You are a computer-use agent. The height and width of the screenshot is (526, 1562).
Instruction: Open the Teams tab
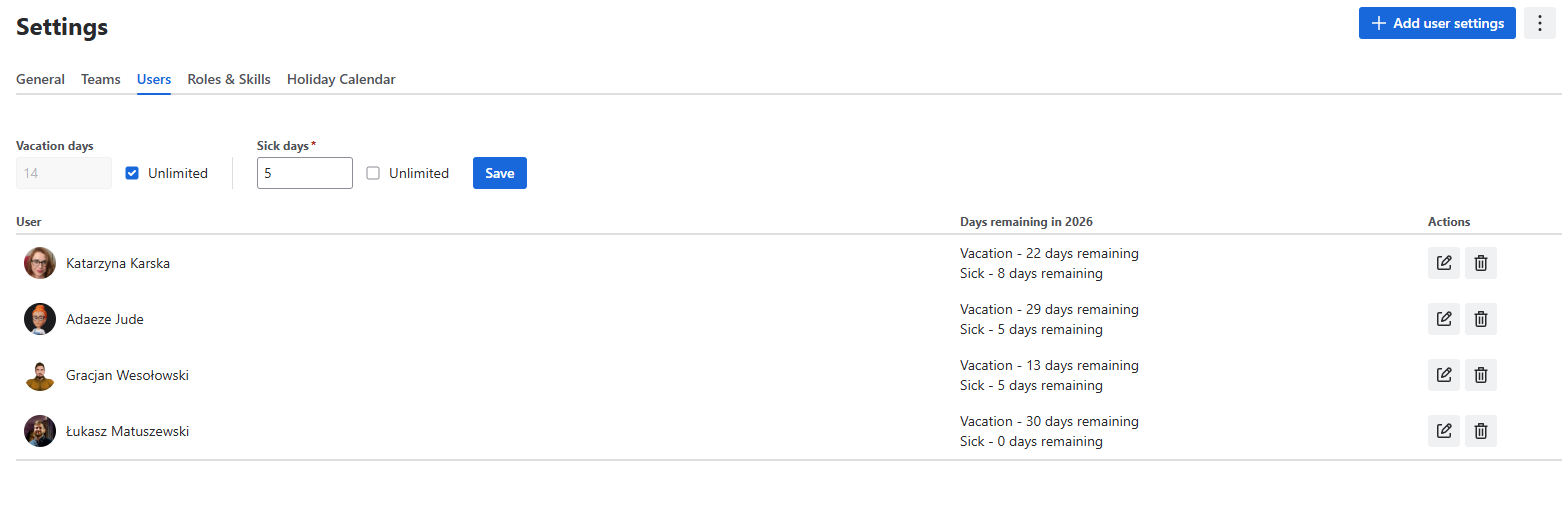click(101, 79)
